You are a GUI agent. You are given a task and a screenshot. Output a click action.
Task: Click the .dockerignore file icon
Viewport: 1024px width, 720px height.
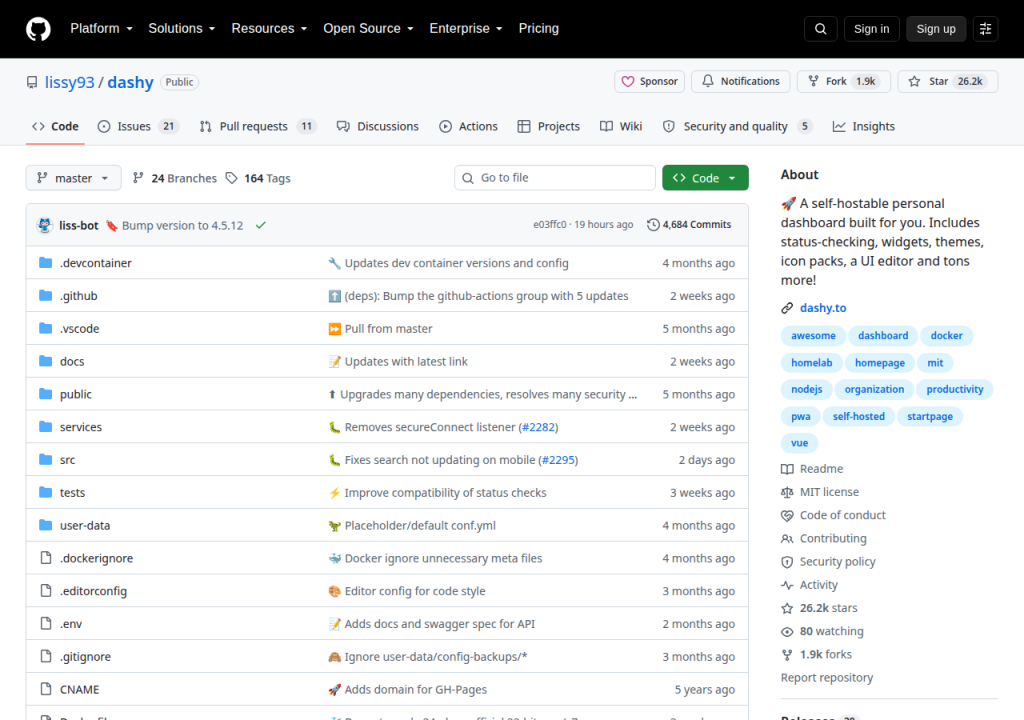pyautogui.click(x=46, y=558)
